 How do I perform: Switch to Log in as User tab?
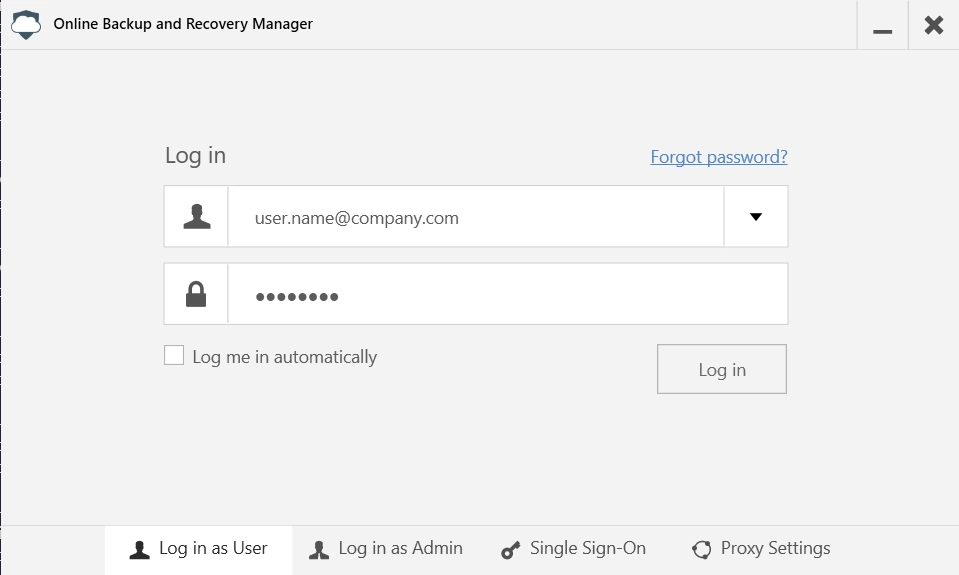click(199, 549)
